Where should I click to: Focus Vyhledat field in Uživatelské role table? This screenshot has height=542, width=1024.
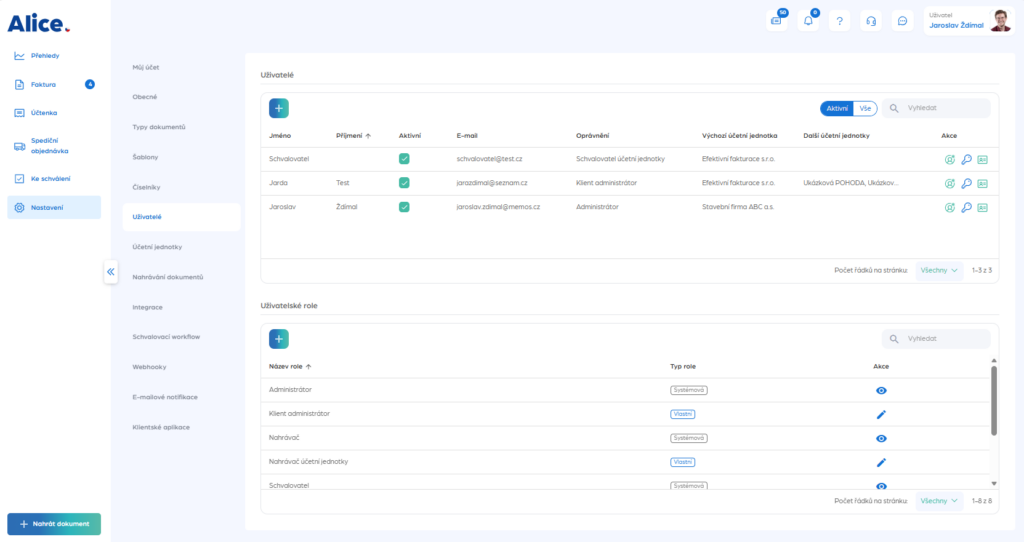[936, 339]
